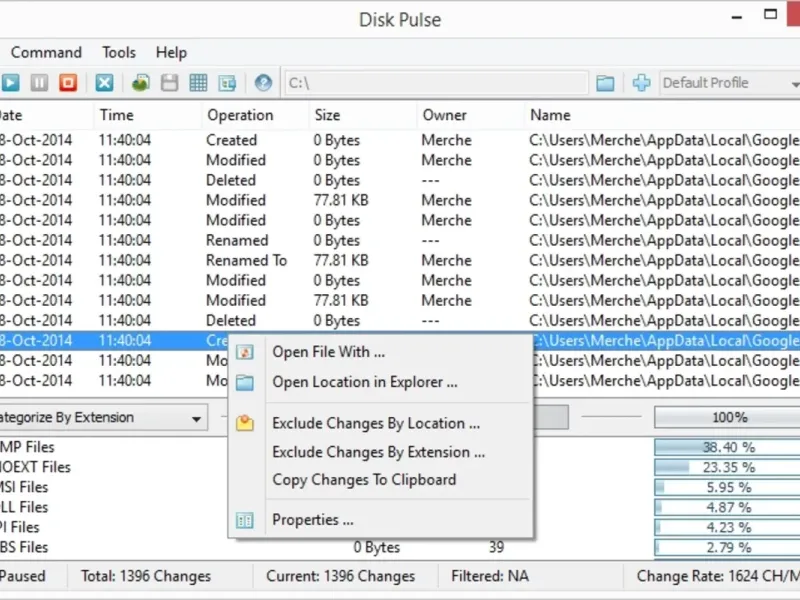Click the floppy disk save icon
This screenshot has height=600, width=800.
(x=170, y=83)
